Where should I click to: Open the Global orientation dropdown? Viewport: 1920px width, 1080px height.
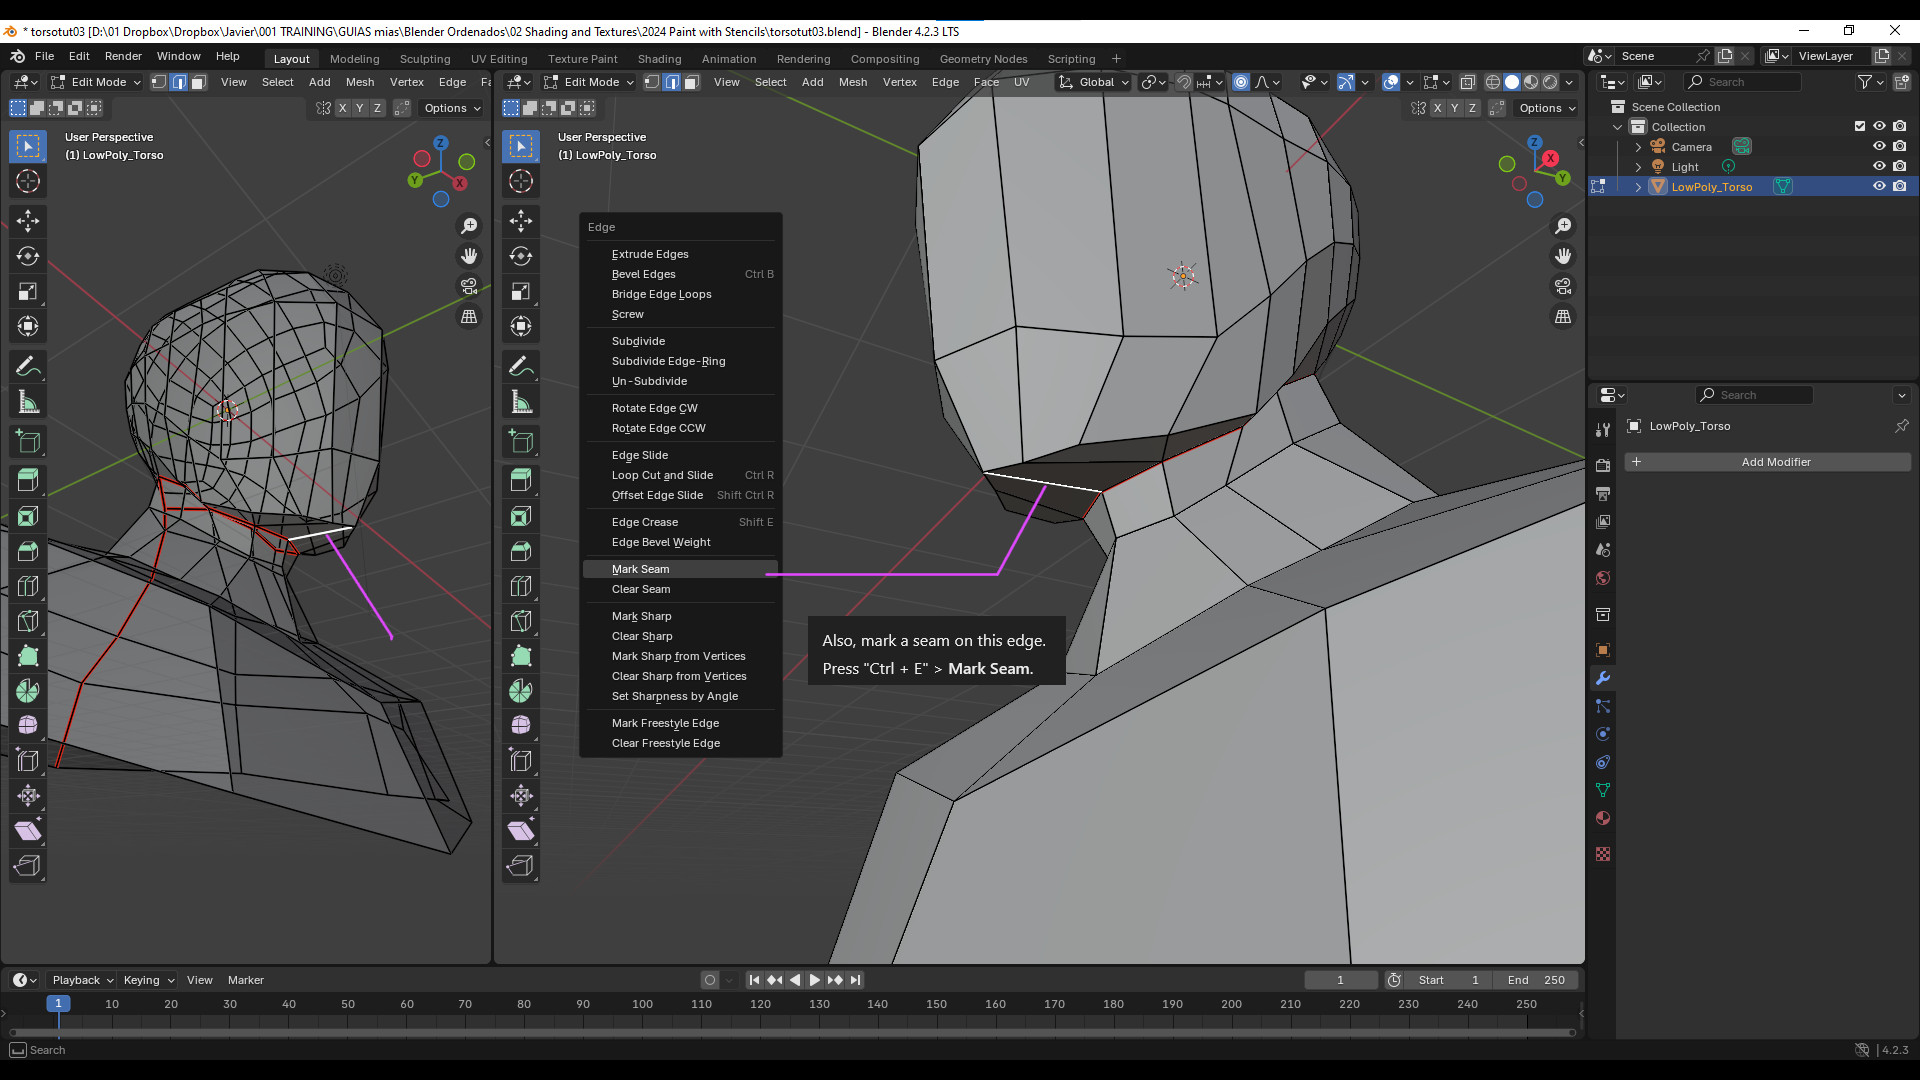click(x=1095, y=82)
